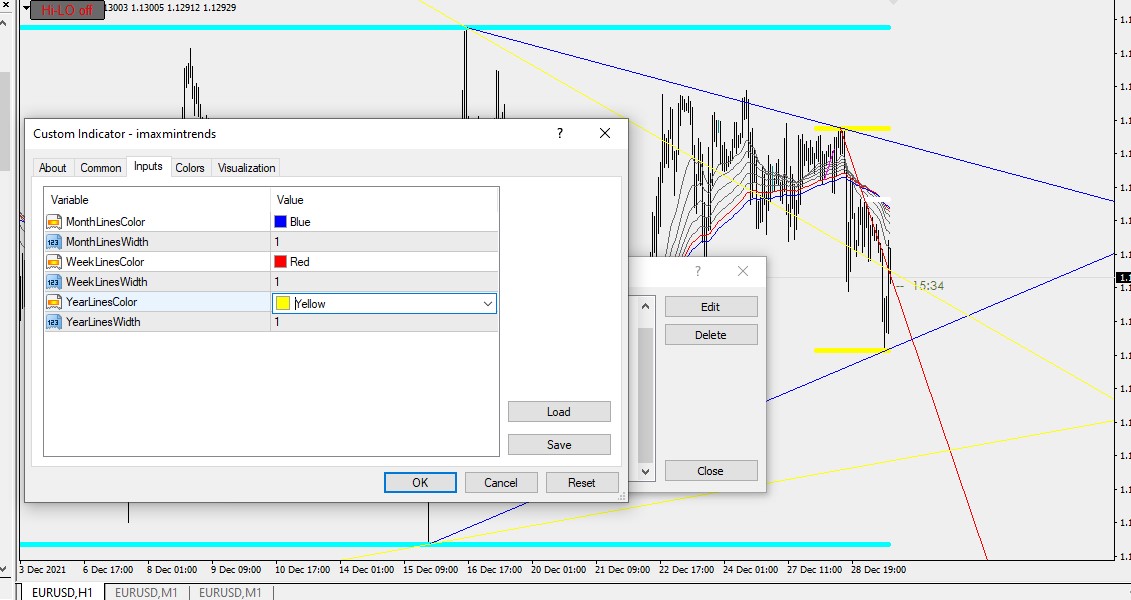This screenshot has width=1131, height=600.
Task: Click the scroll up arrow in indicators list
Action: click(646, 306)
